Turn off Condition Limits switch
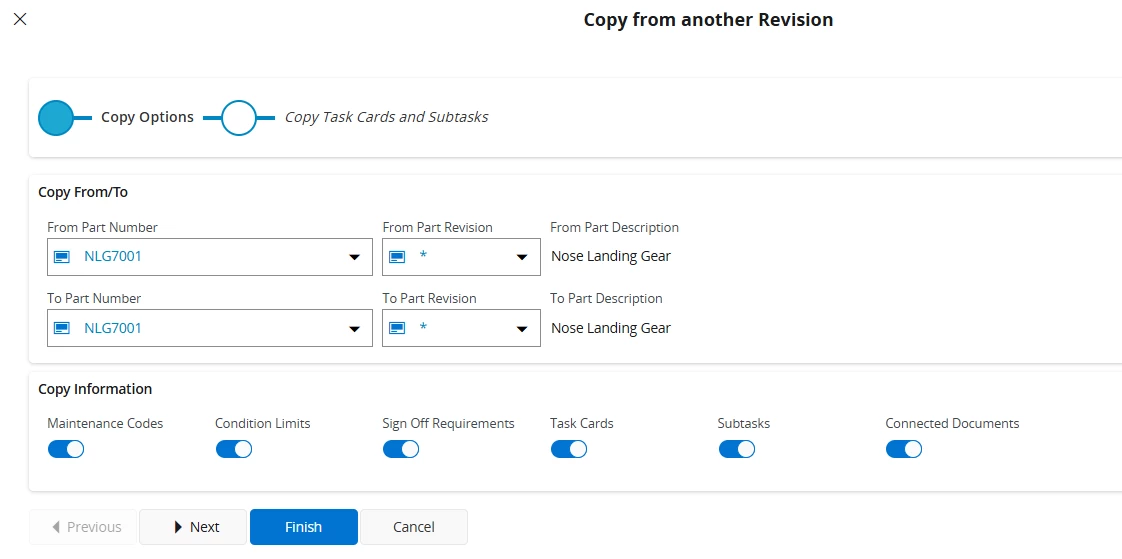This screenshot has width=1122, height=559. (234, 449)
